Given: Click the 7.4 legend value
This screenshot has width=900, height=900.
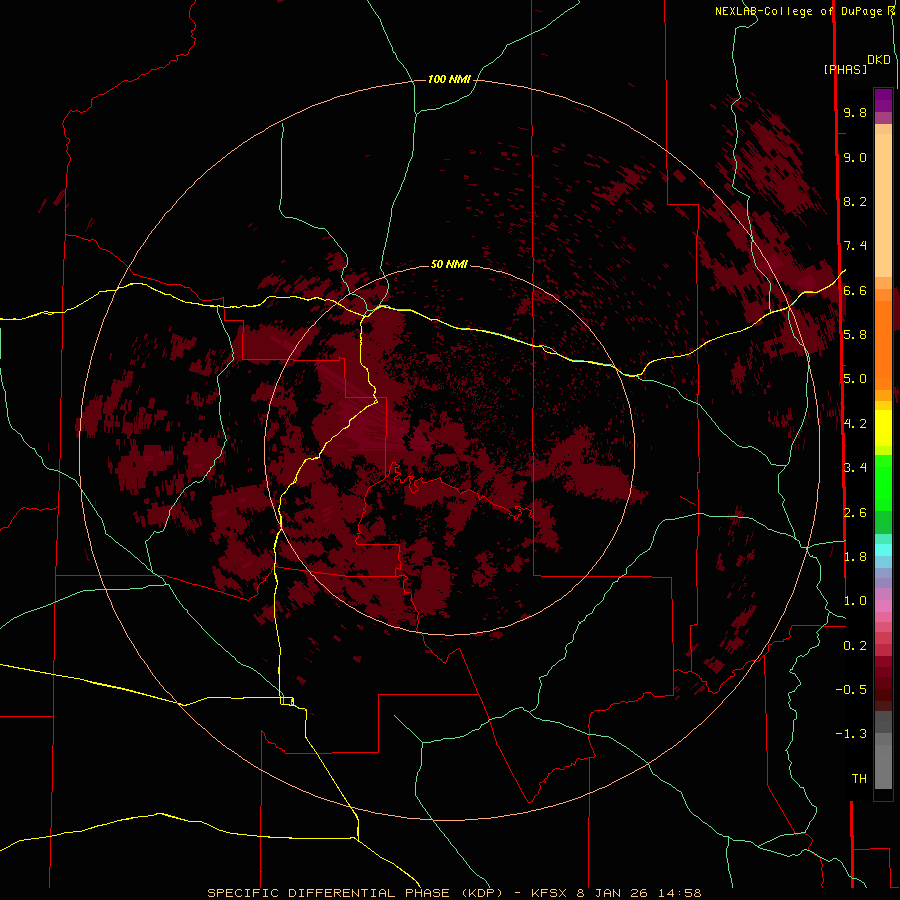Looking at the screenshot, I should point(855,246).
